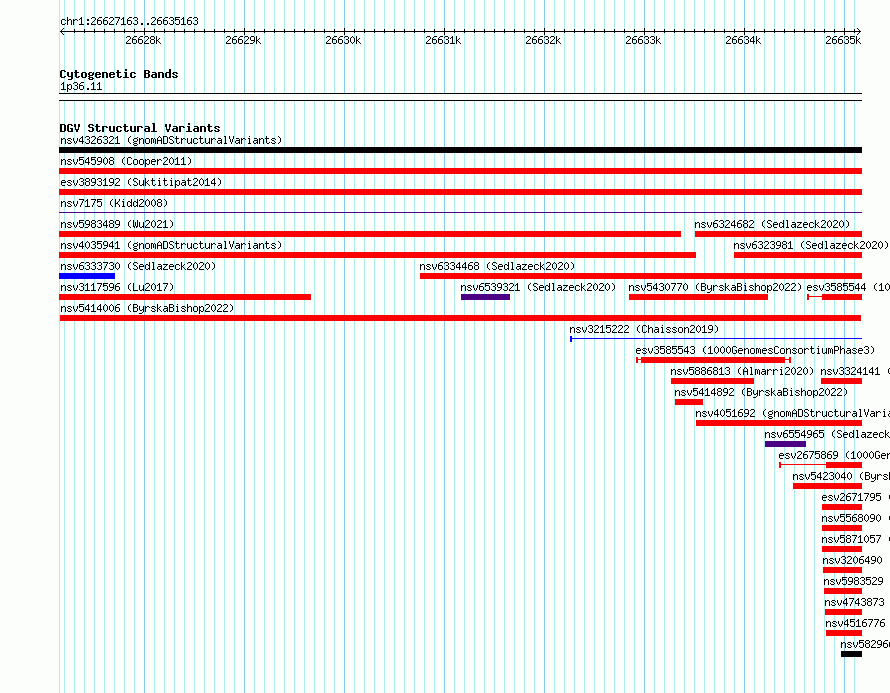This screenshot has width=890, height=693.
Task: Open nsv6539321 (Sedlazeck2020) label
Action: pyautogui.click(x=538, y=287)
